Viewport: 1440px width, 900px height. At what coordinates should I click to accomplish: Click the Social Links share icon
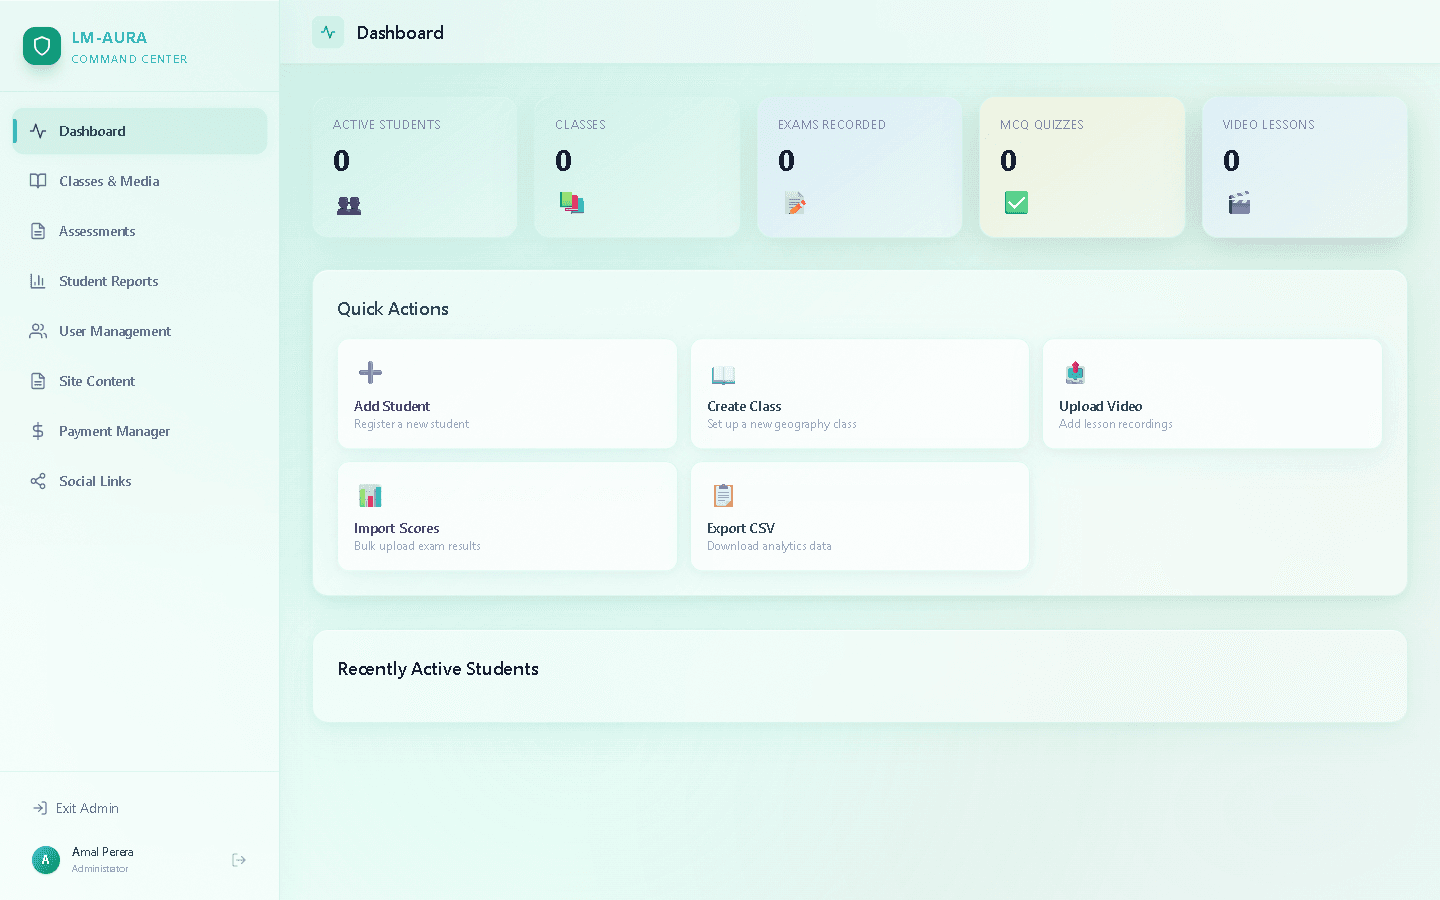pyautogui.click(x=38, y=481)
